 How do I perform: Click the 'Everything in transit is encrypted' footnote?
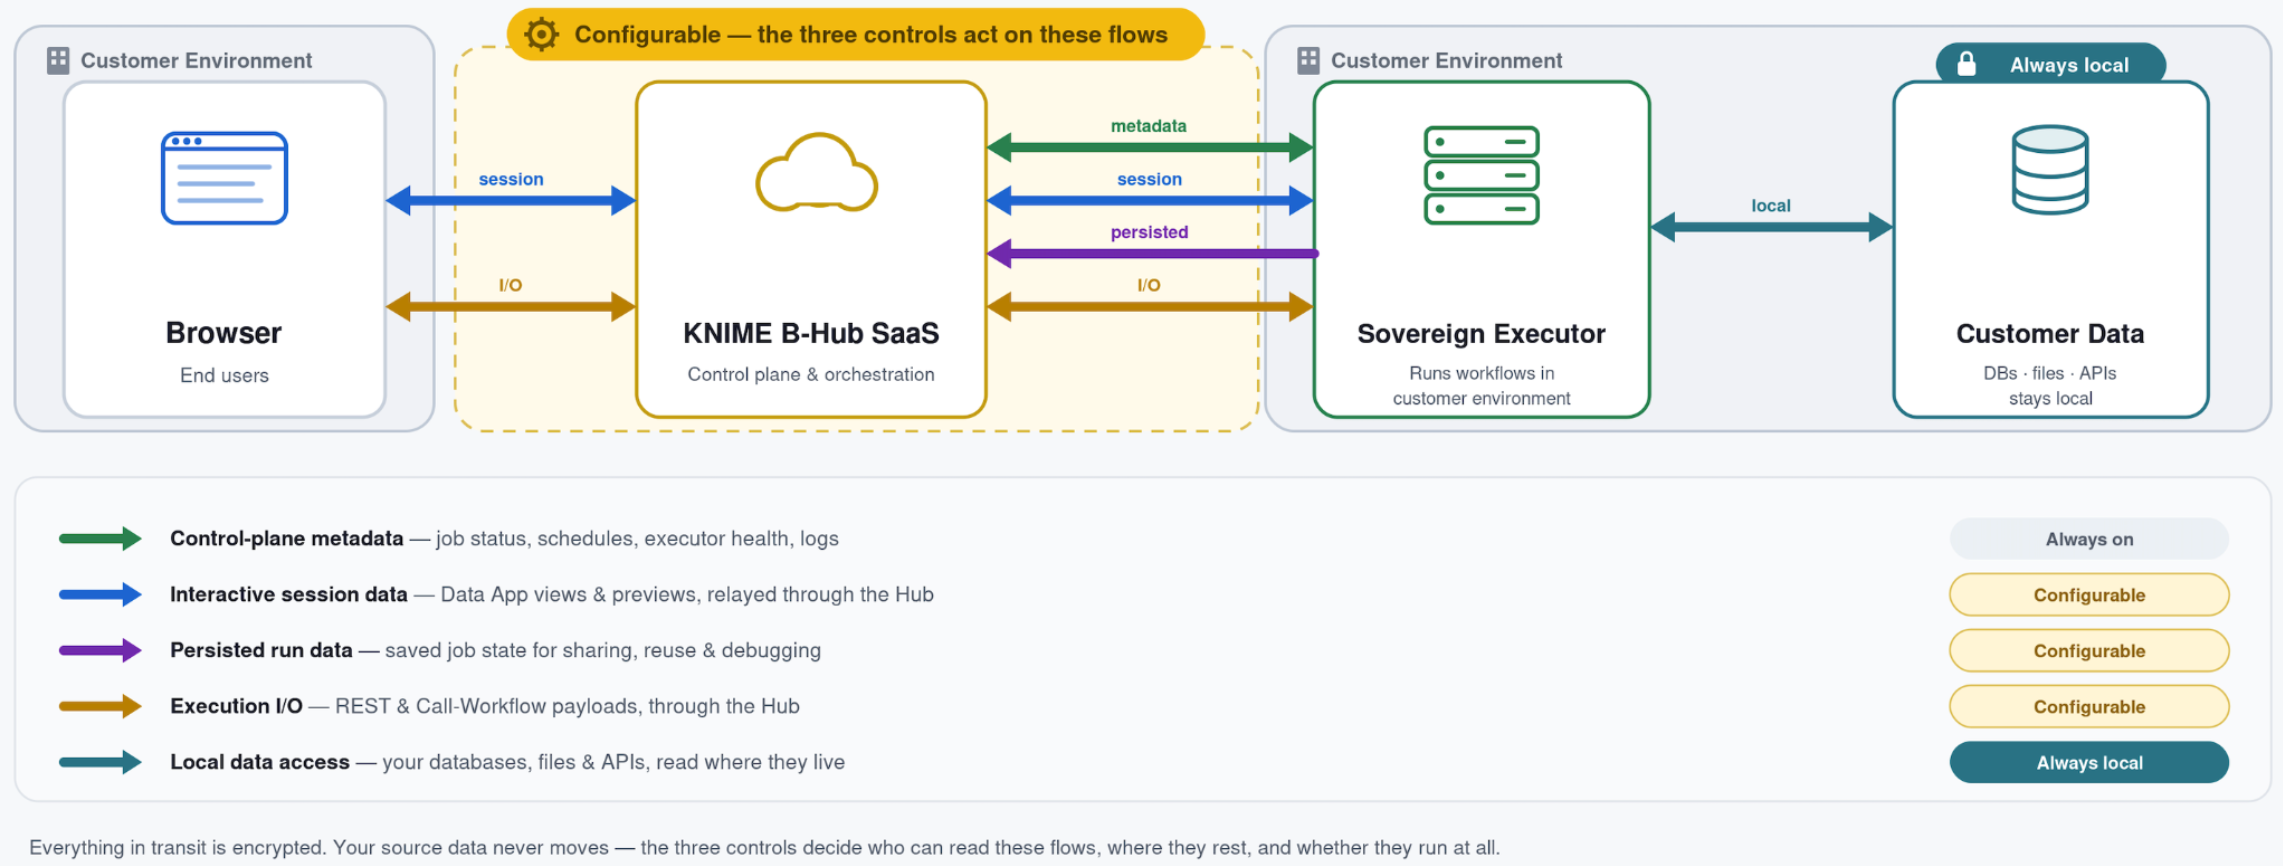click(x=765, y=848)
